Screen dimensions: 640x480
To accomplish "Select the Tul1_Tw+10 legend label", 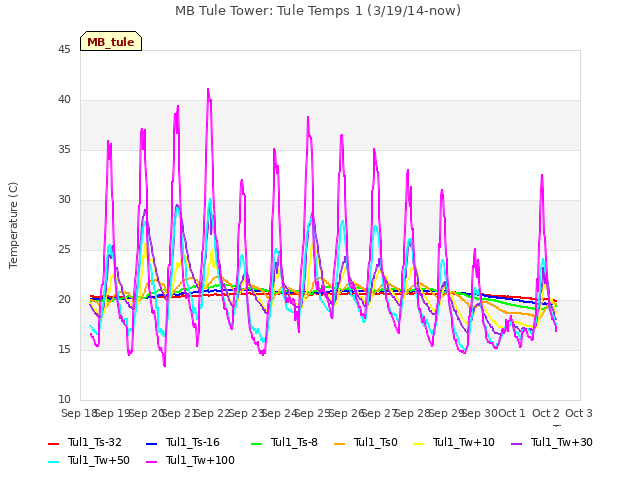I will [x=464, y=442].
